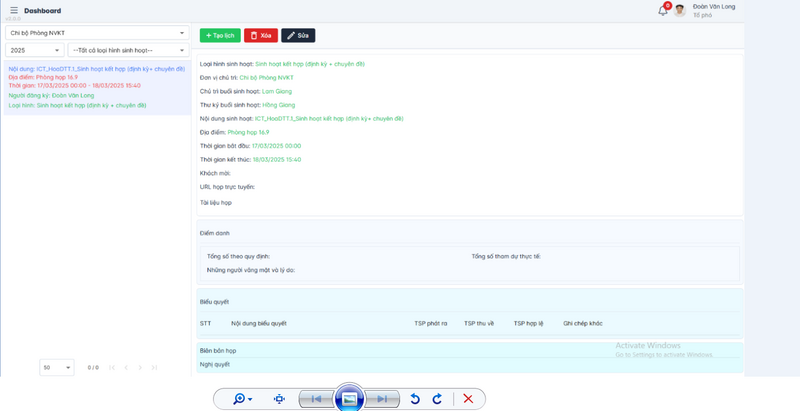The image size is (800, 411).
Task: Select the ICT_HoaDTT.1 meeting entry in the list
Action: 96,87
